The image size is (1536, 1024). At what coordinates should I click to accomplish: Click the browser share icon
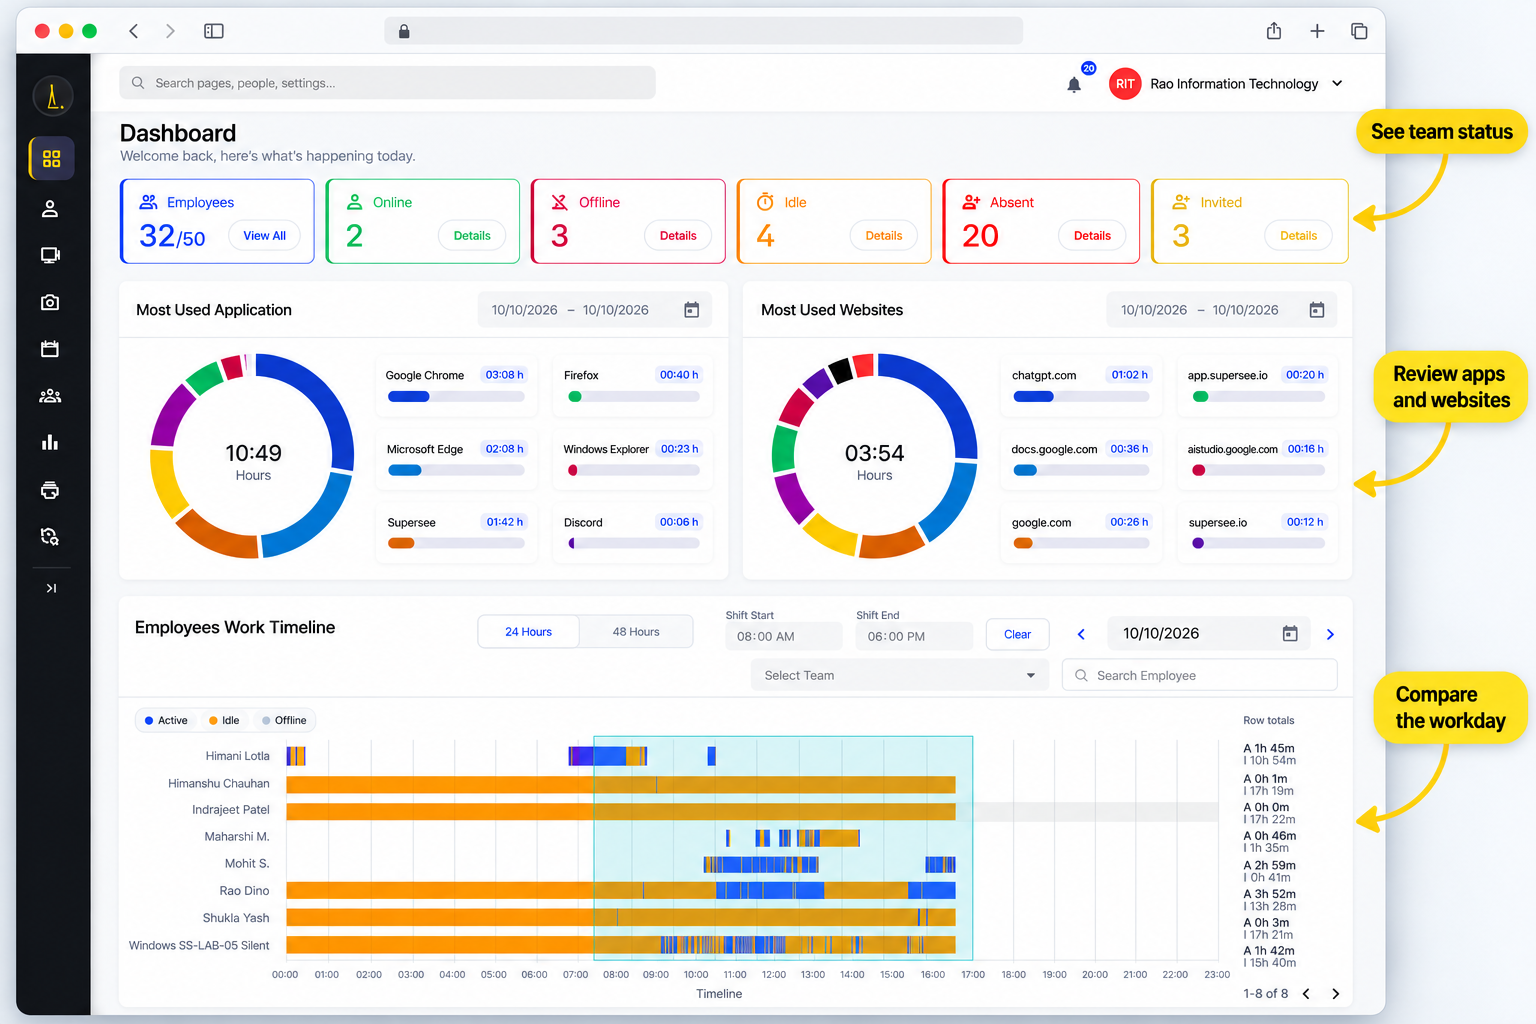click(1274, 31)
